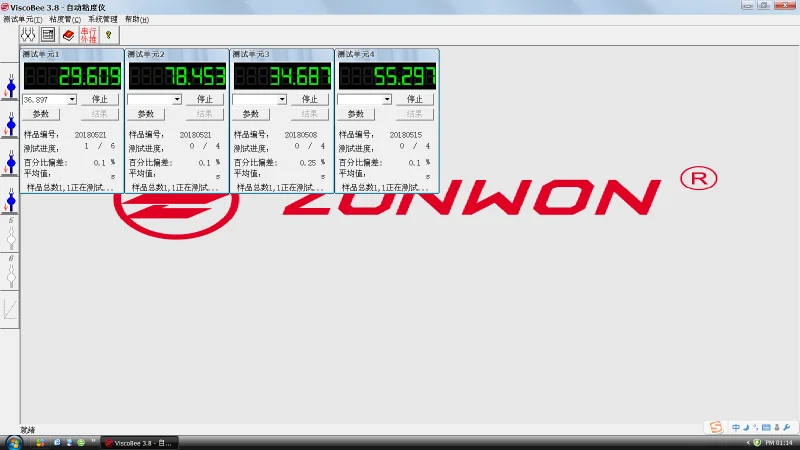
Task: Open the IME wrench settings icon
Action: coord(787,428)
